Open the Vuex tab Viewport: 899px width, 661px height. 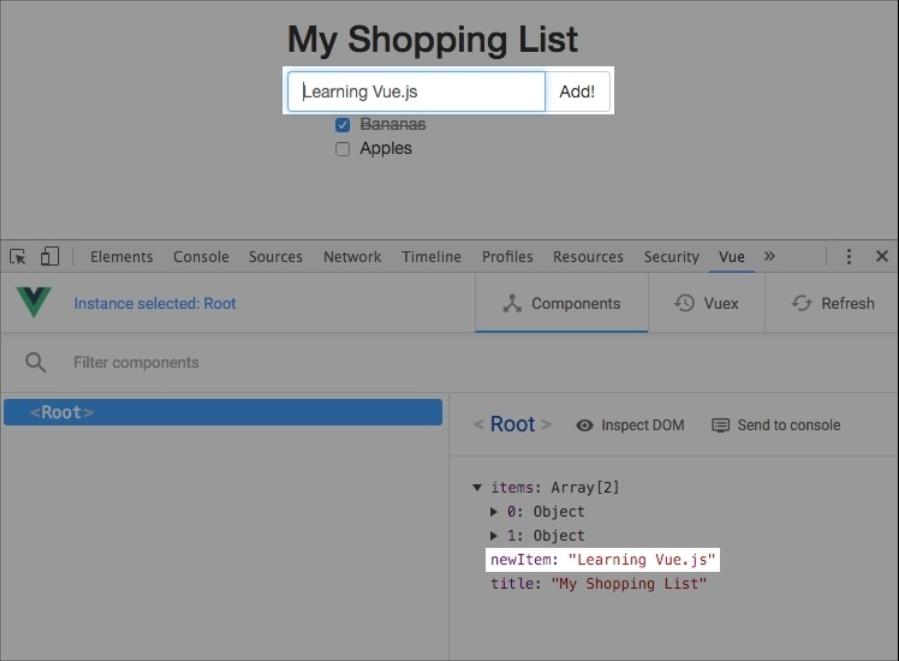pyautogui.click(x=706, y=303)
